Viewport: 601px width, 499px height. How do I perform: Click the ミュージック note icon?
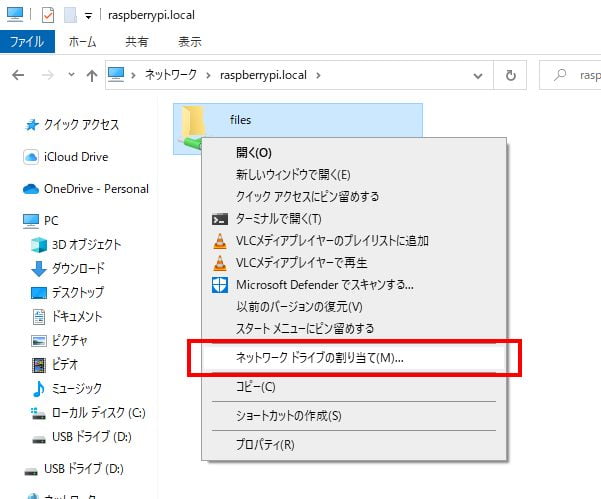39,389
